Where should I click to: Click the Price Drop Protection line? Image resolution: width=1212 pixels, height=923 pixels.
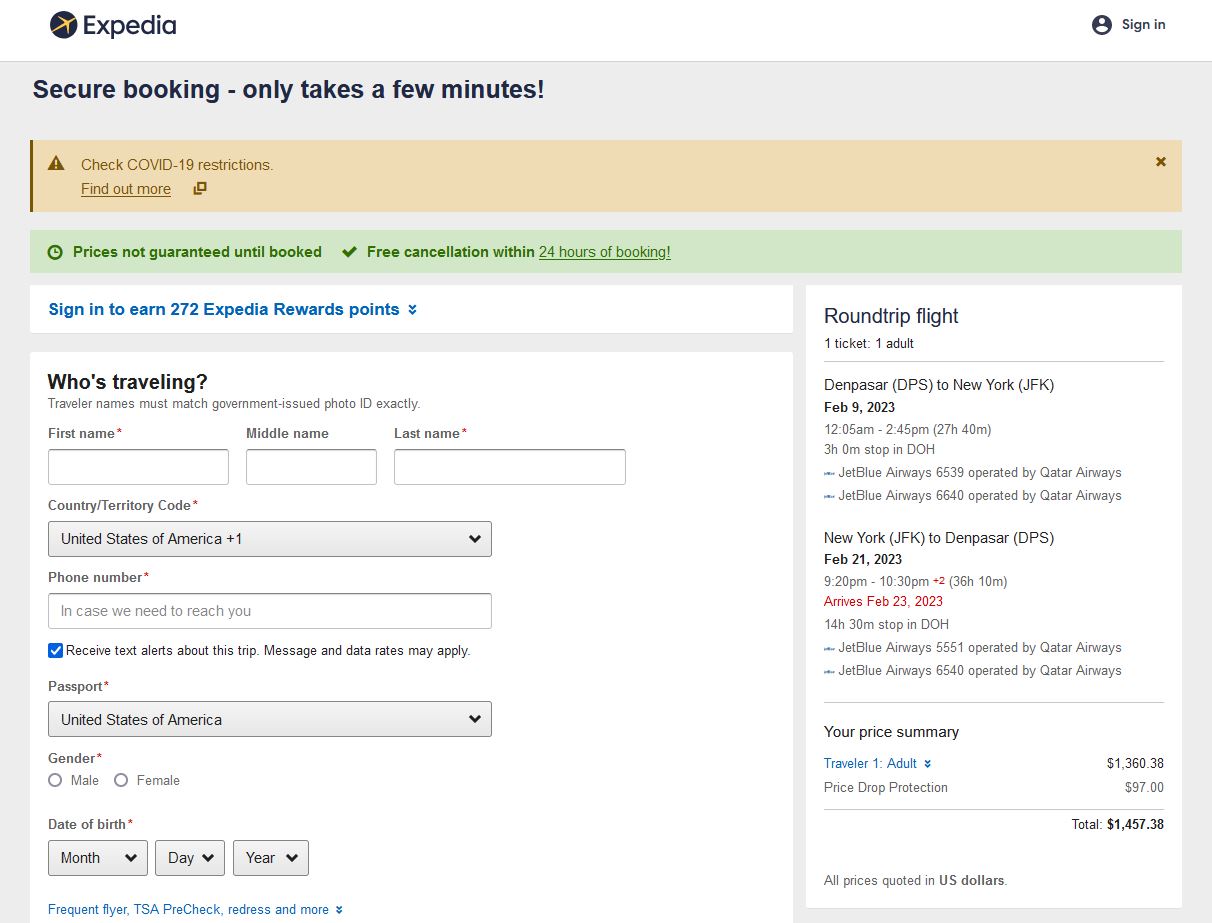(x=994, y=788)
